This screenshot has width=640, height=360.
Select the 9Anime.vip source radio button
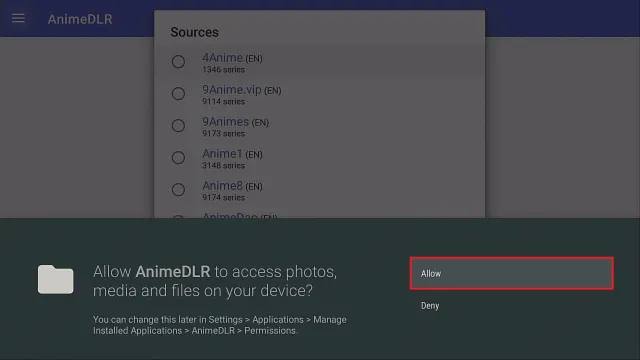(x=178, y=93)
